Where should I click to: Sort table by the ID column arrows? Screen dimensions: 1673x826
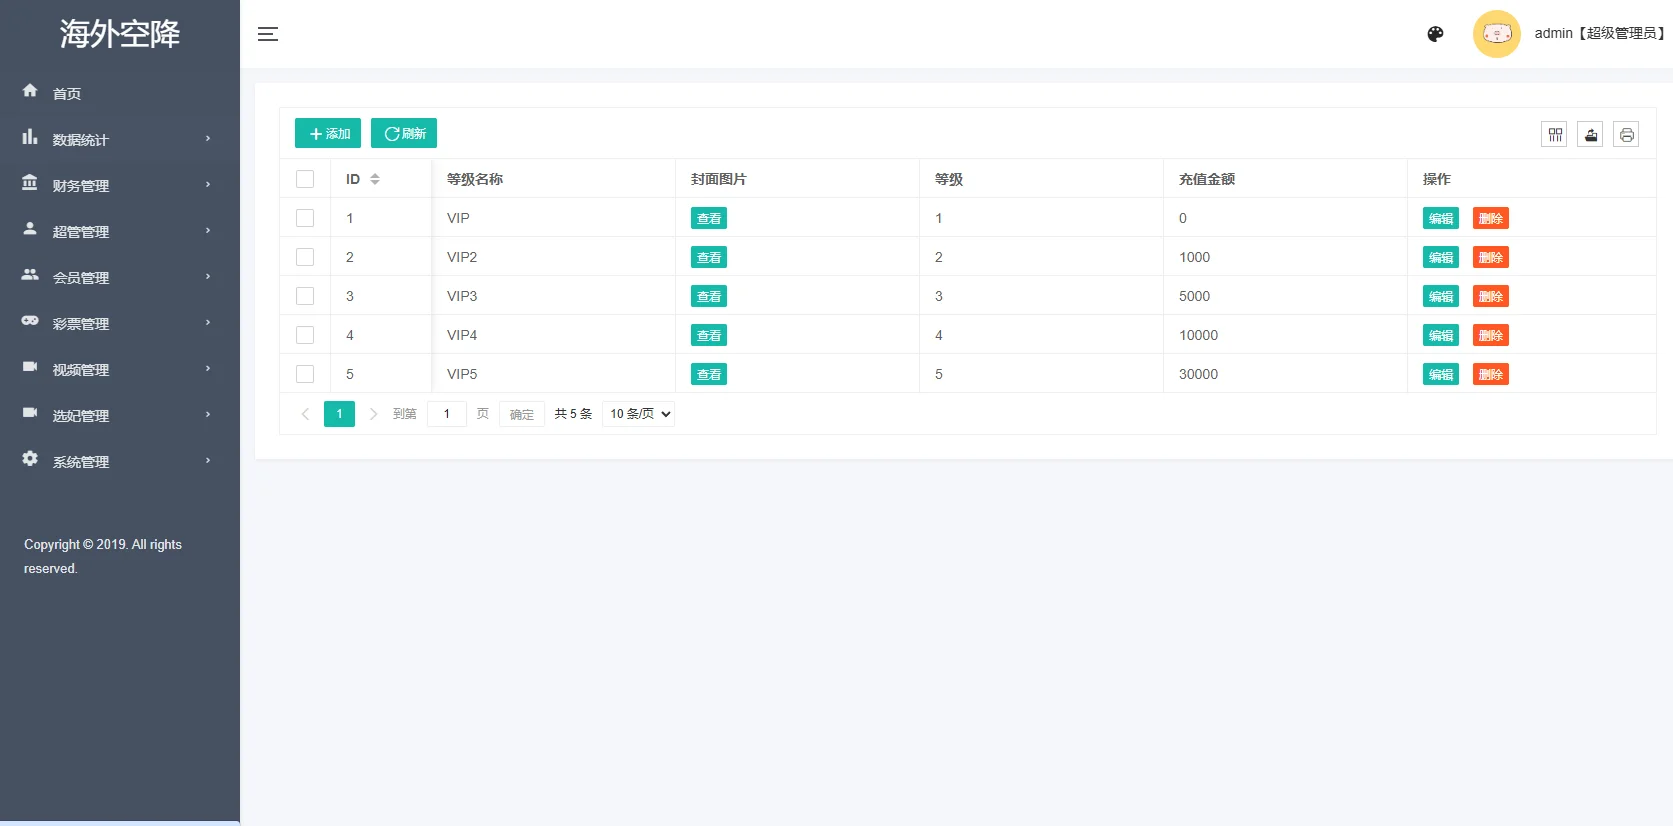click(375, 179)
